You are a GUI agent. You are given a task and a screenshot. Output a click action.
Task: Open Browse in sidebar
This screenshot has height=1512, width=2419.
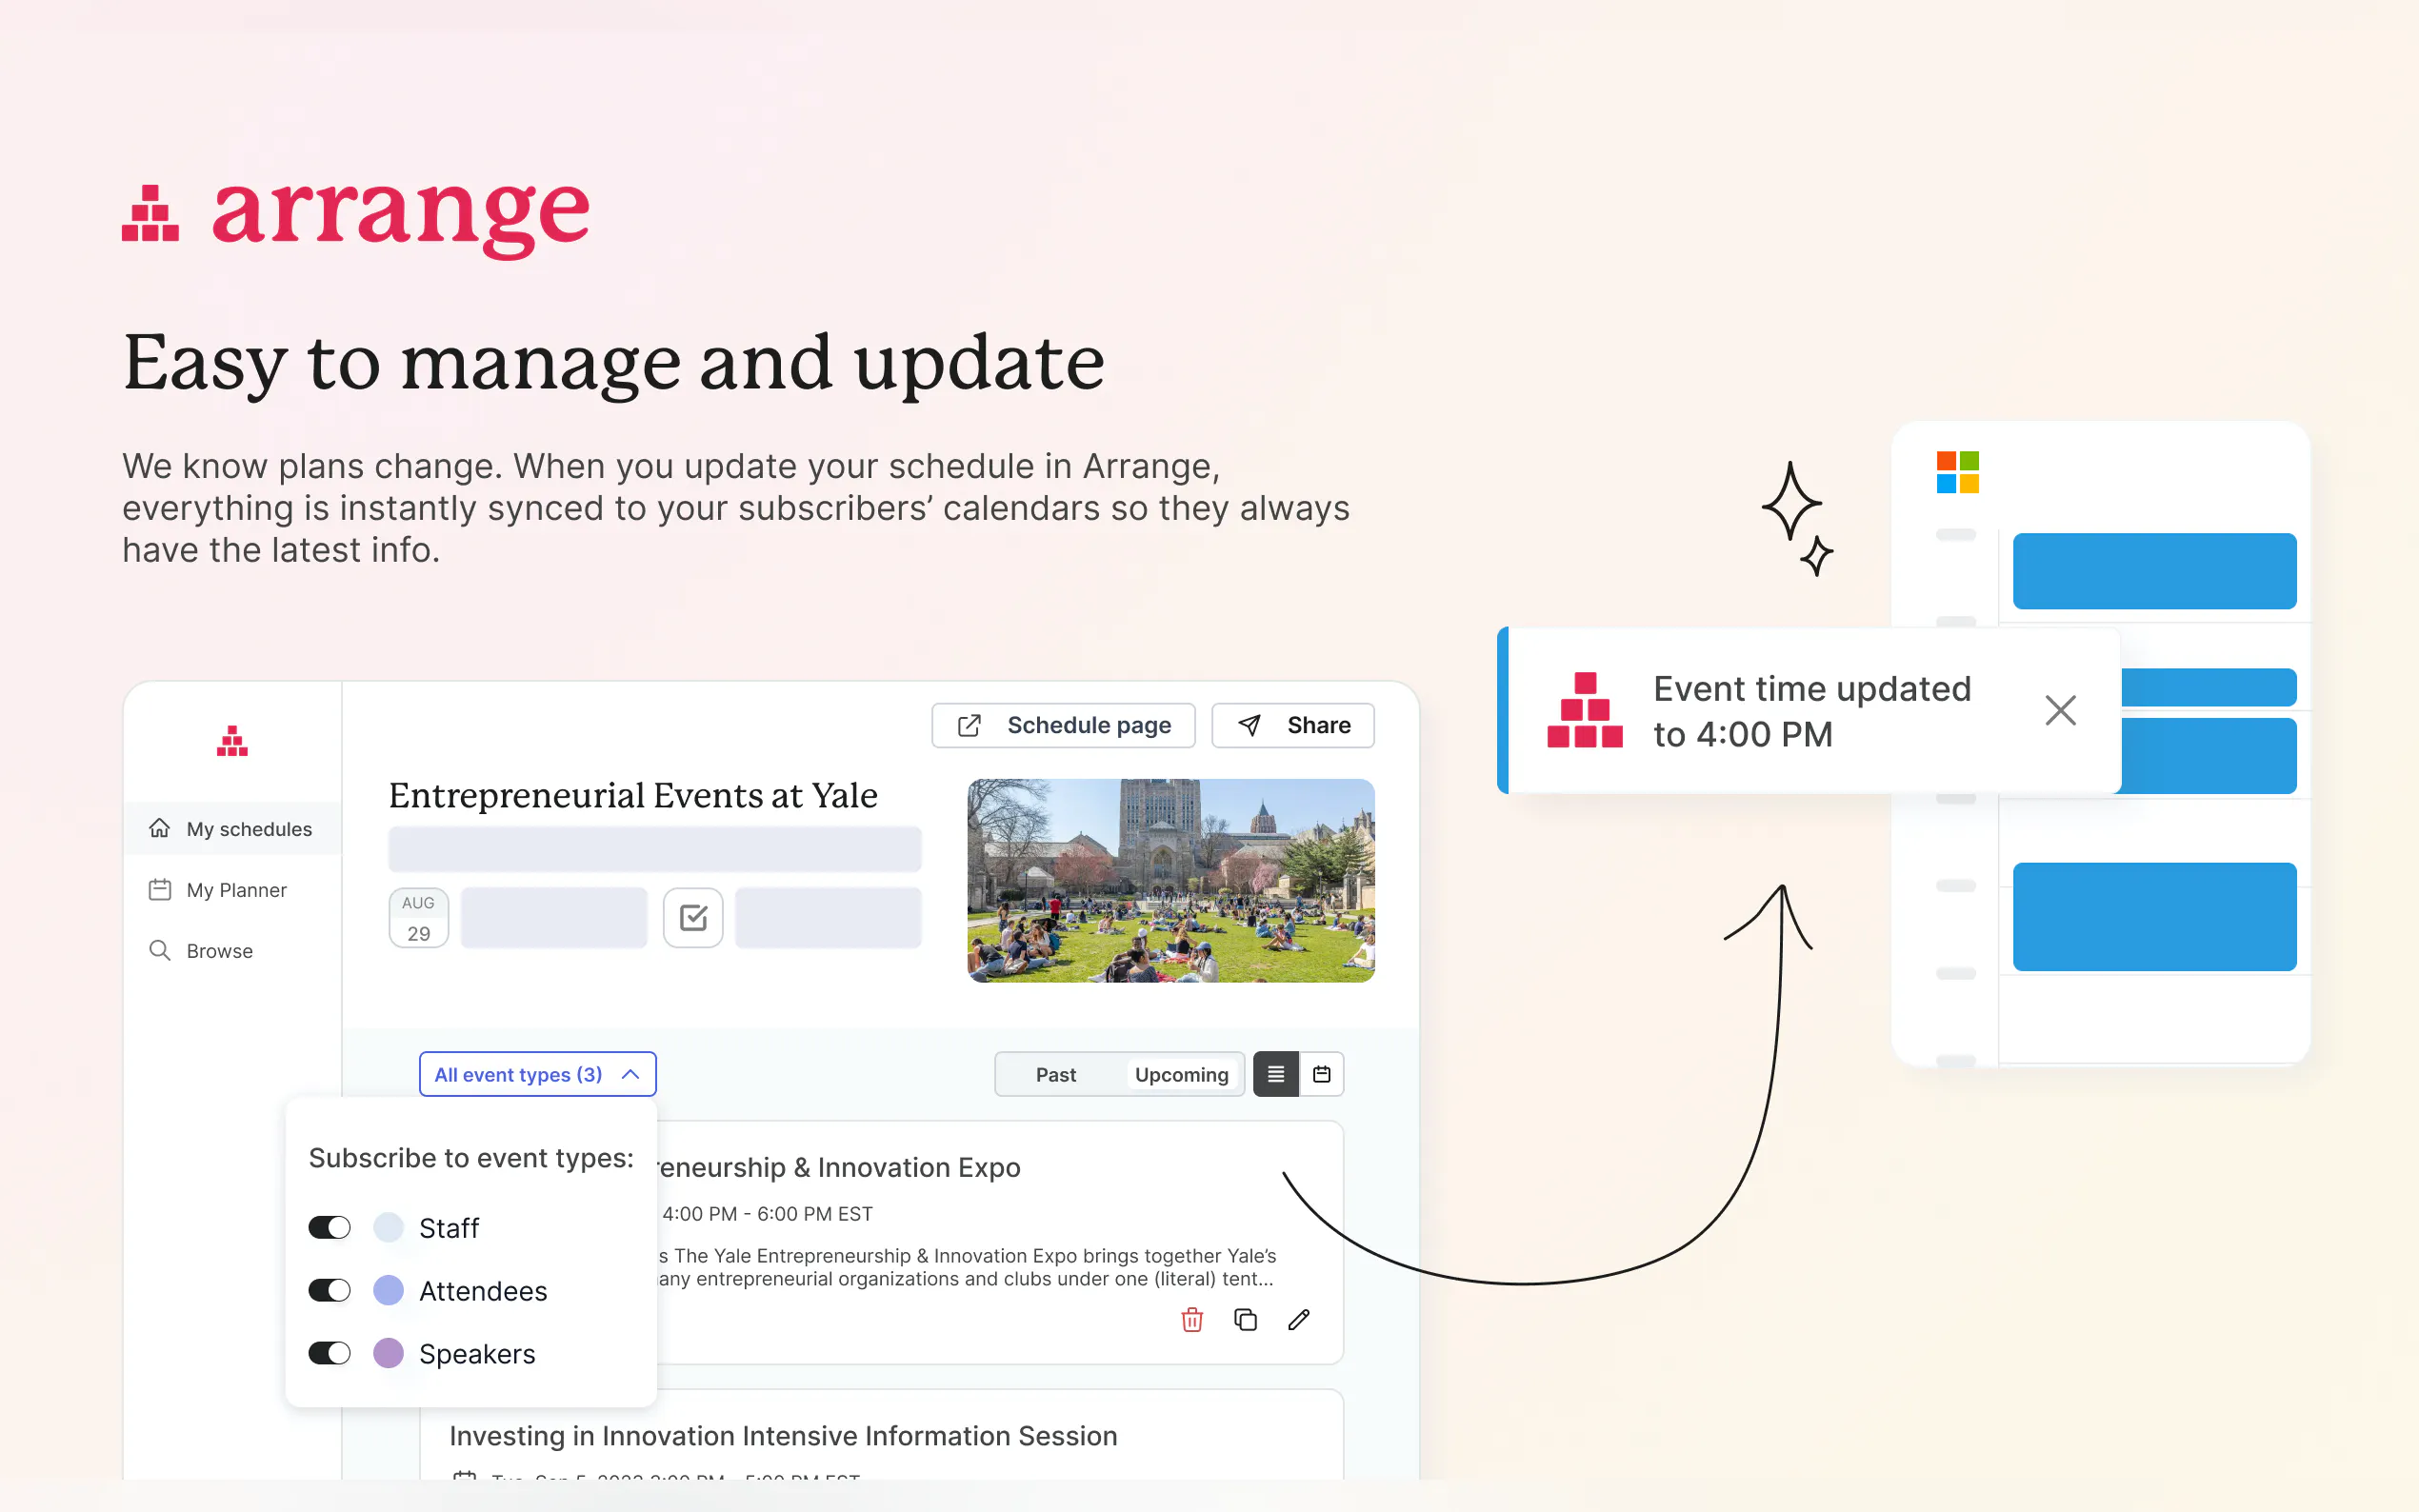[219, 951]
